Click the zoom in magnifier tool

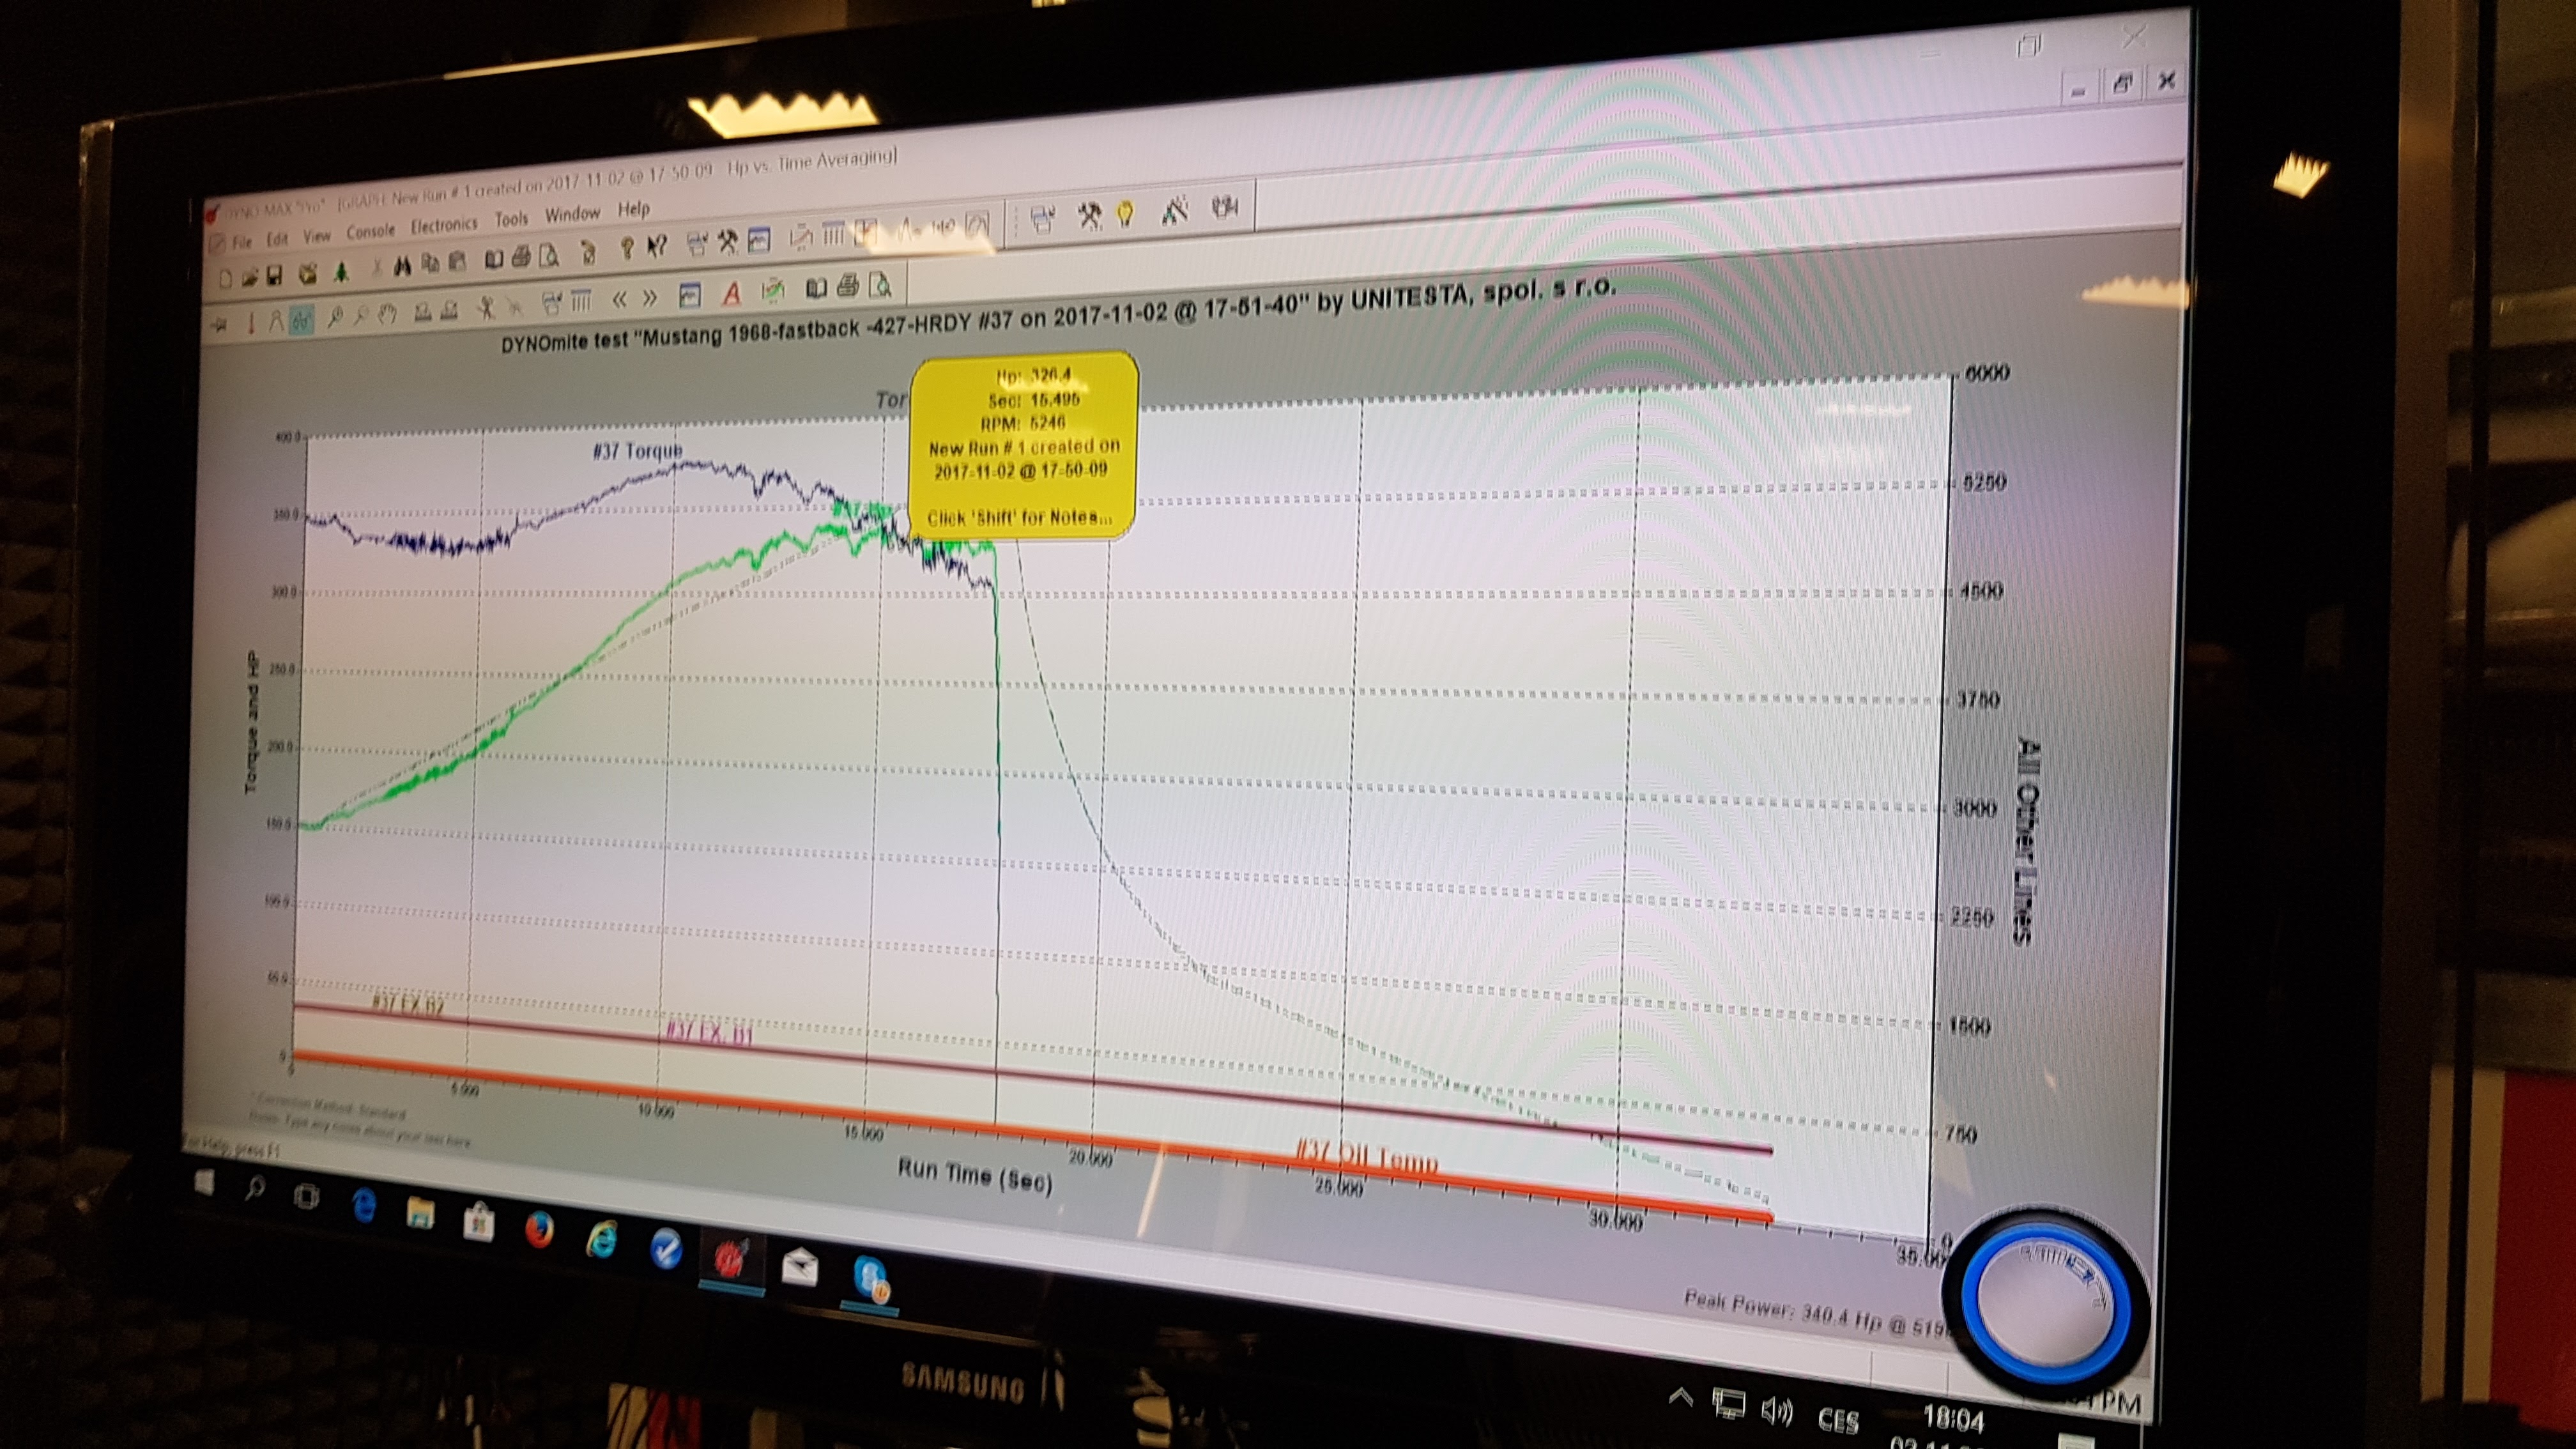pos(336,317)
